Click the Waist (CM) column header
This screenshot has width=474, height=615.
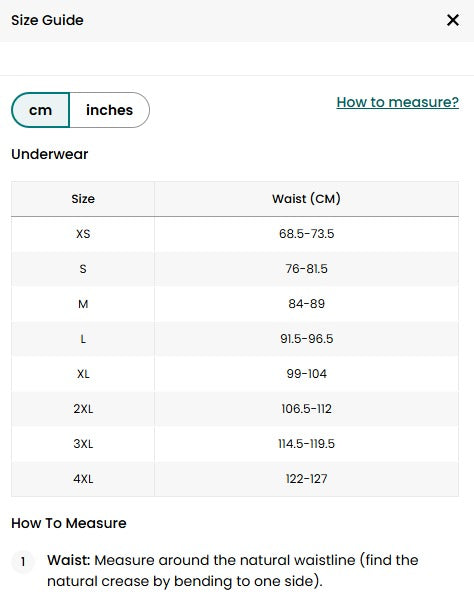click(306, 199)
